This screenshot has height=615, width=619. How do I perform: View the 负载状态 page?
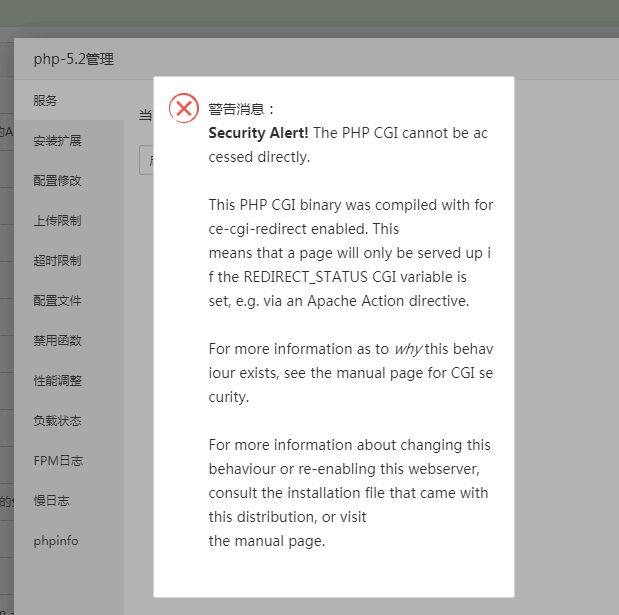point(69,420)
